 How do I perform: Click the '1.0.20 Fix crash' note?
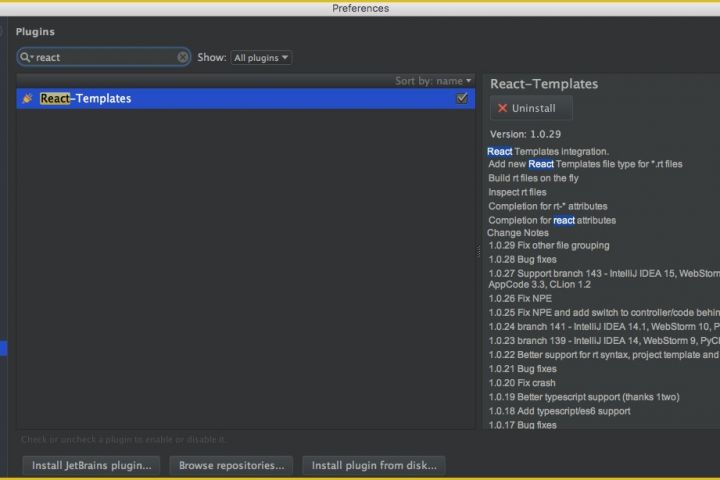pos(522,383)
